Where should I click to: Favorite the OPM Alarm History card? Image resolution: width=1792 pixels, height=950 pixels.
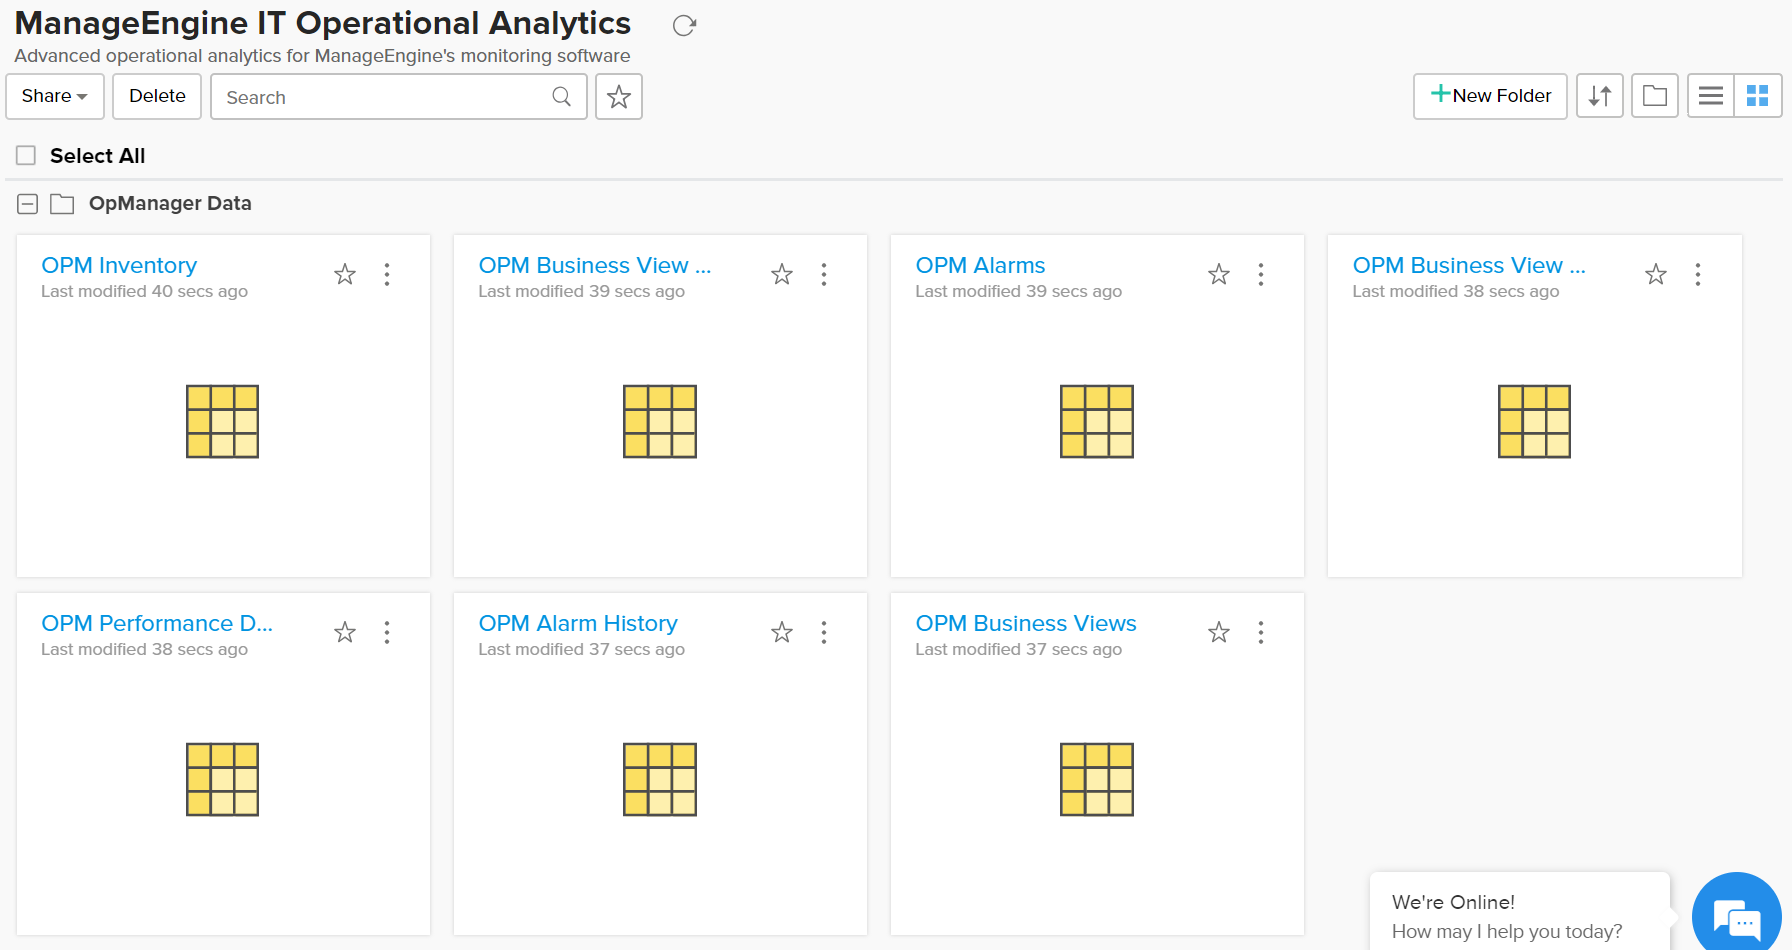point(782,632)
